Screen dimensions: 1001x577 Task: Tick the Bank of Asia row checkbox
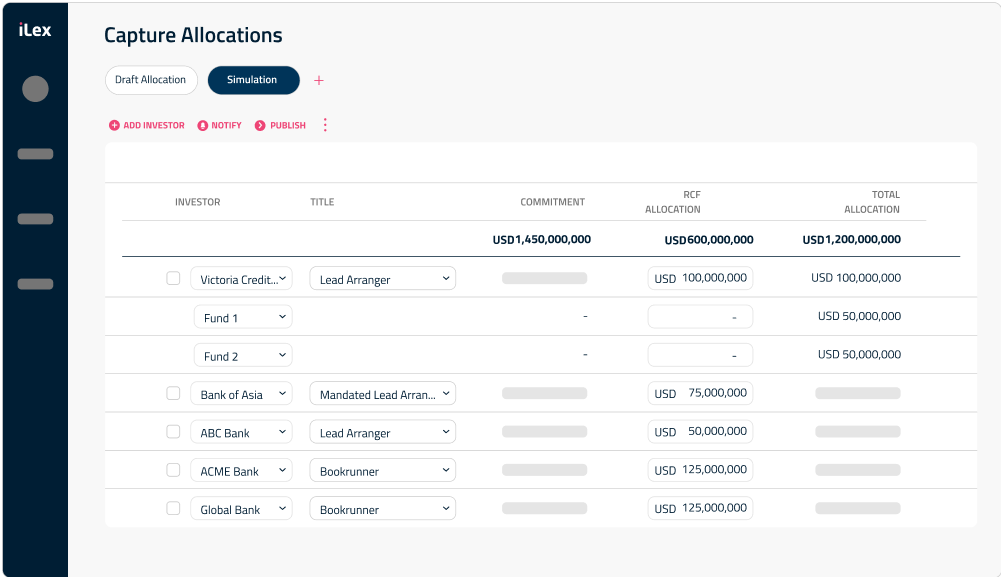pos(173,393)
